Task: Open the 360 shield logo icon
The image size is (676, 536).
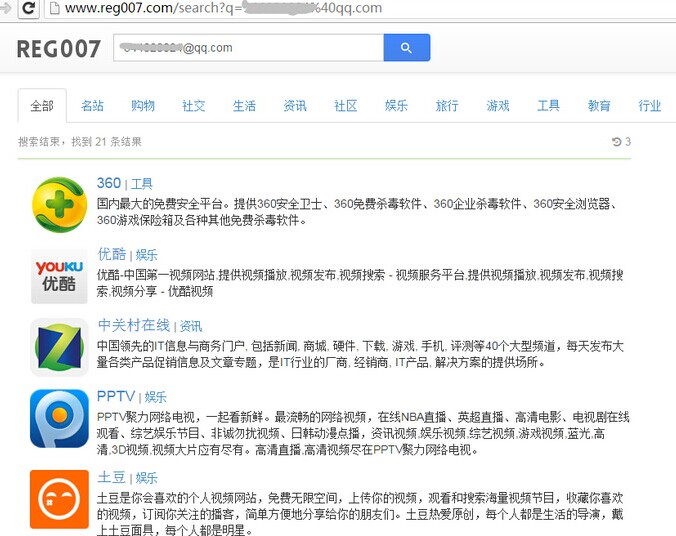Action: 59,204
